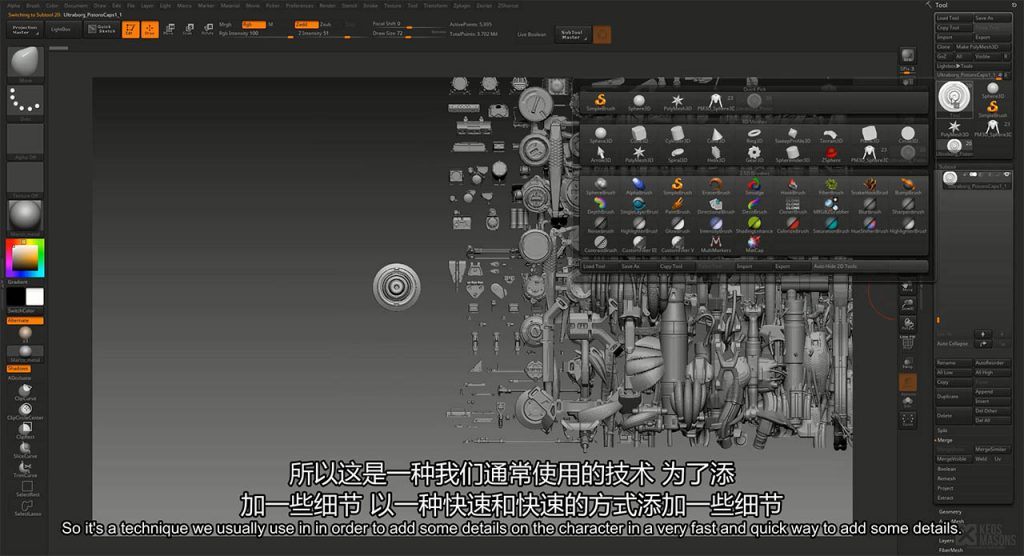Screen dimensions: 1024x556
Task: Adjust the Rgb Intensity slider
Action: [255, 33]
